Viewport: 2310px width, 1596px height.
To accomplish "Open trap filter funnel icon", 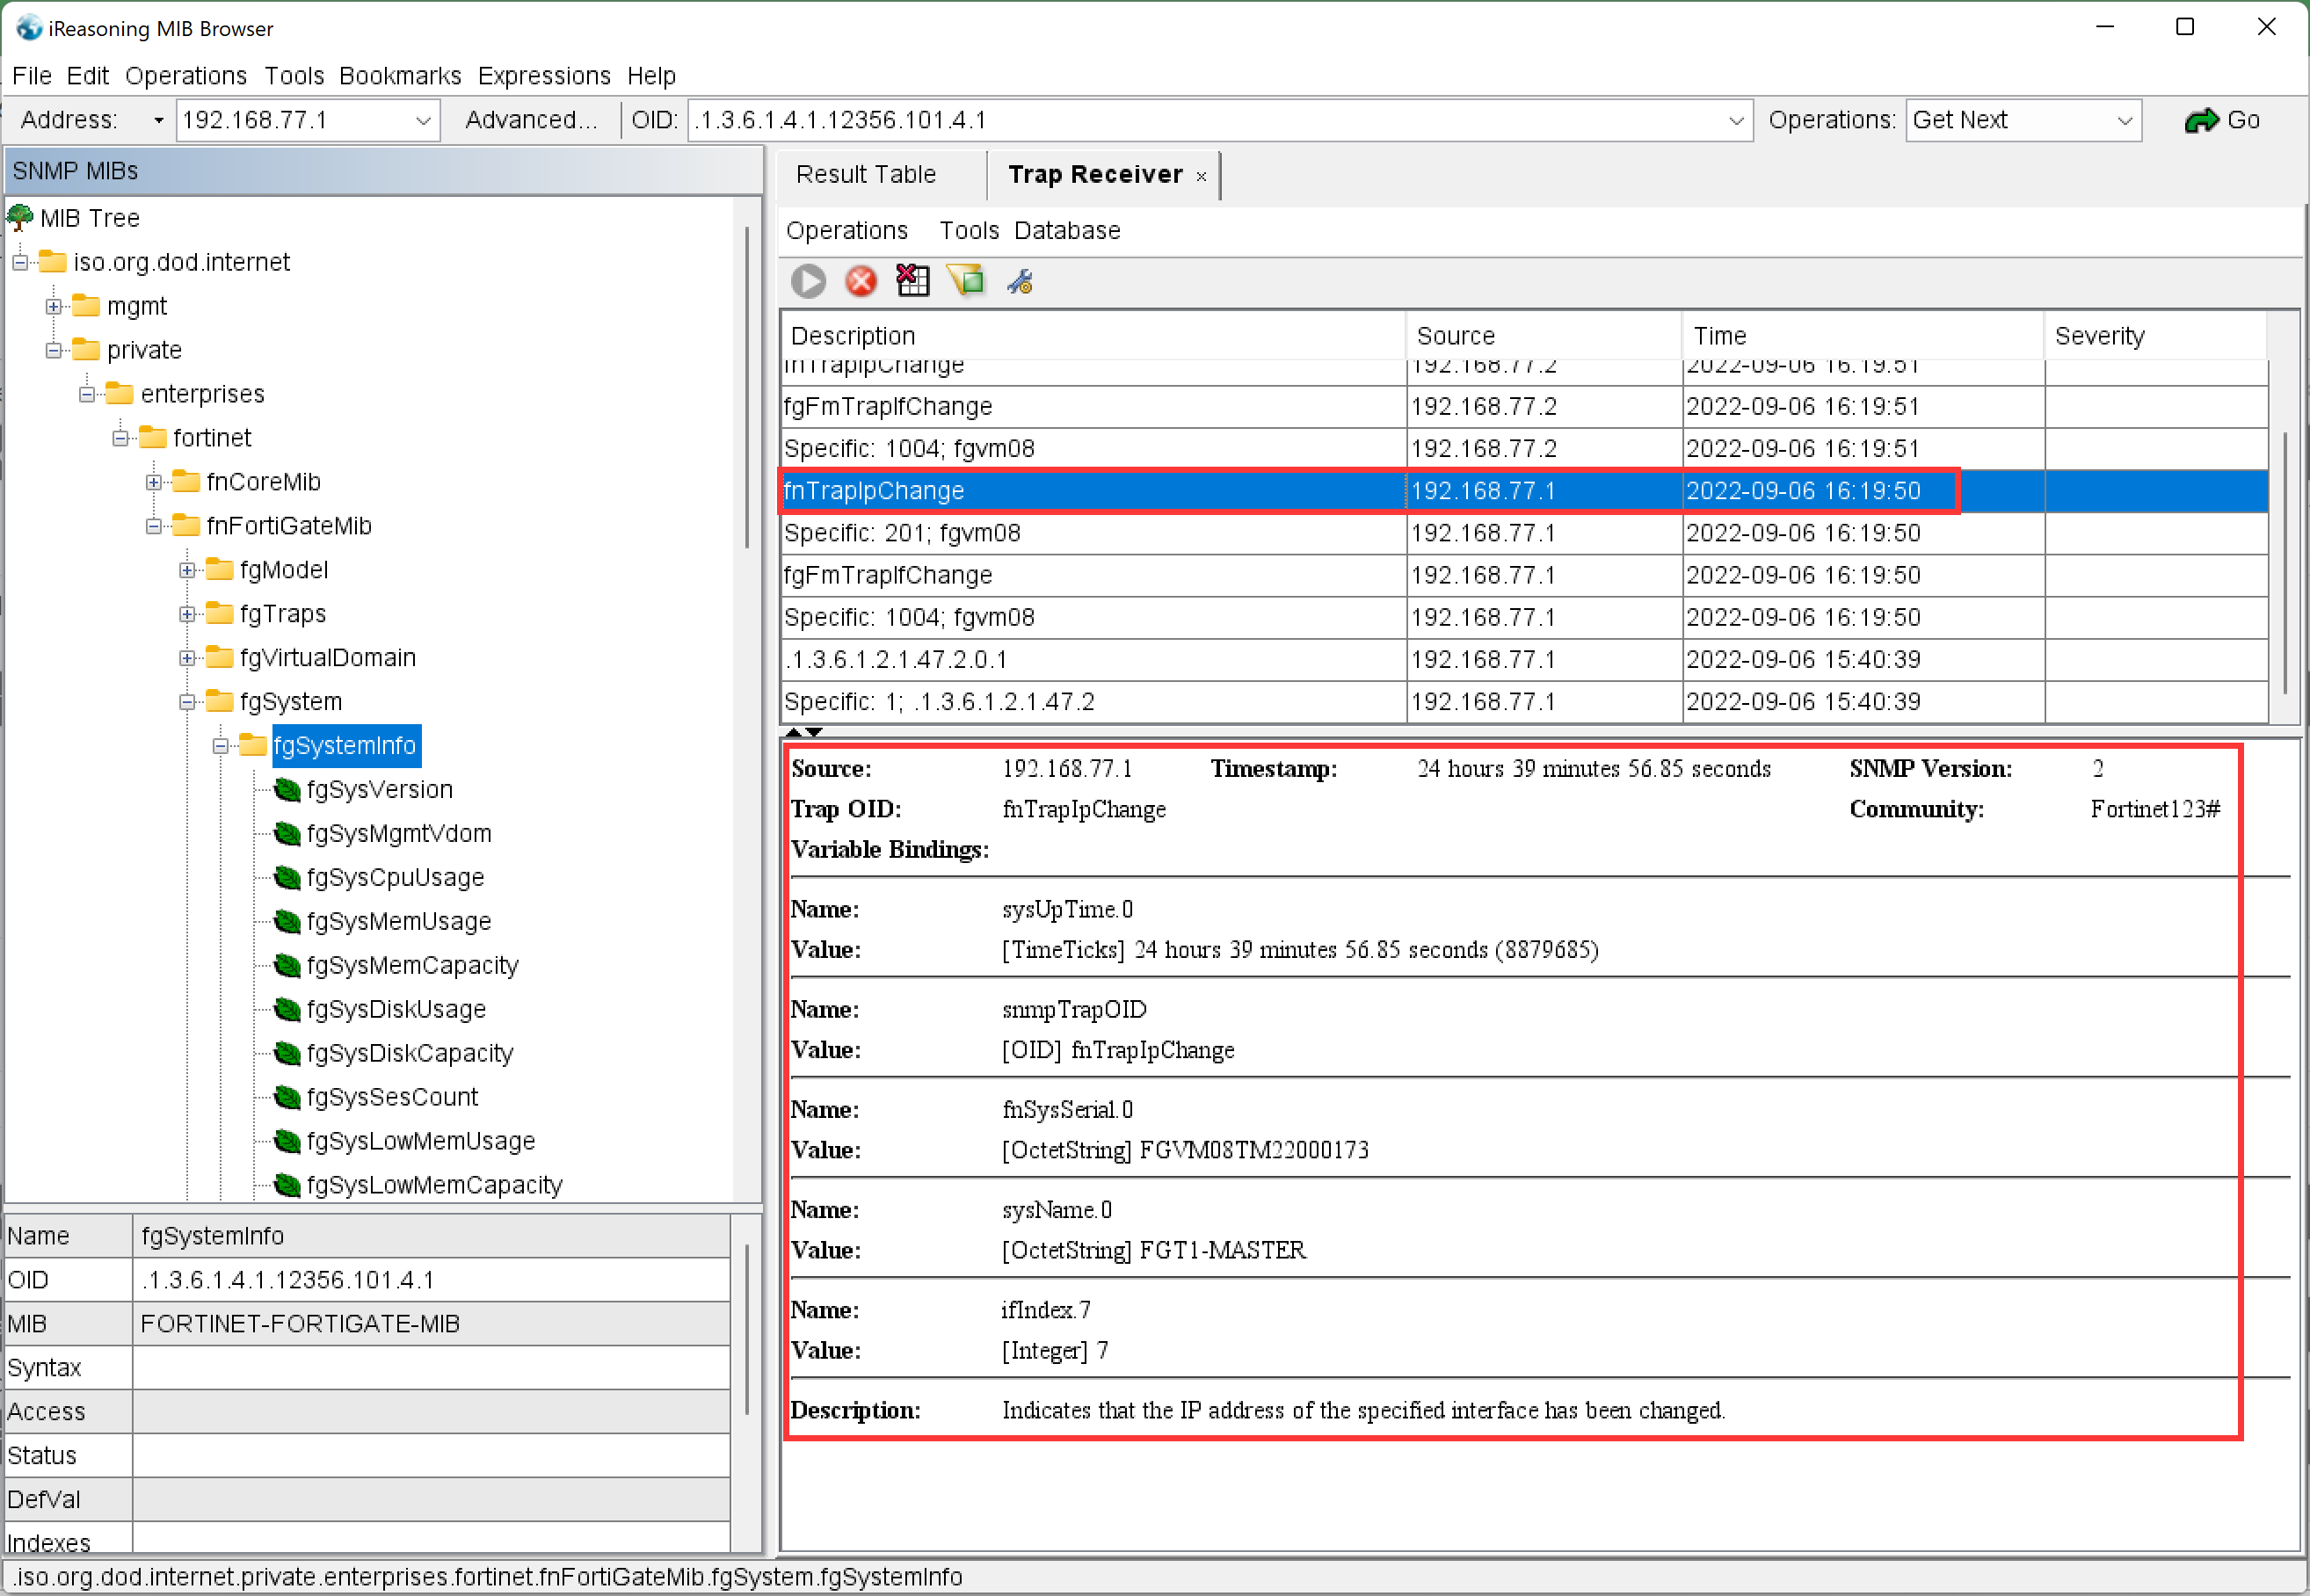I will pyautogui.click(x=966, y=282).
